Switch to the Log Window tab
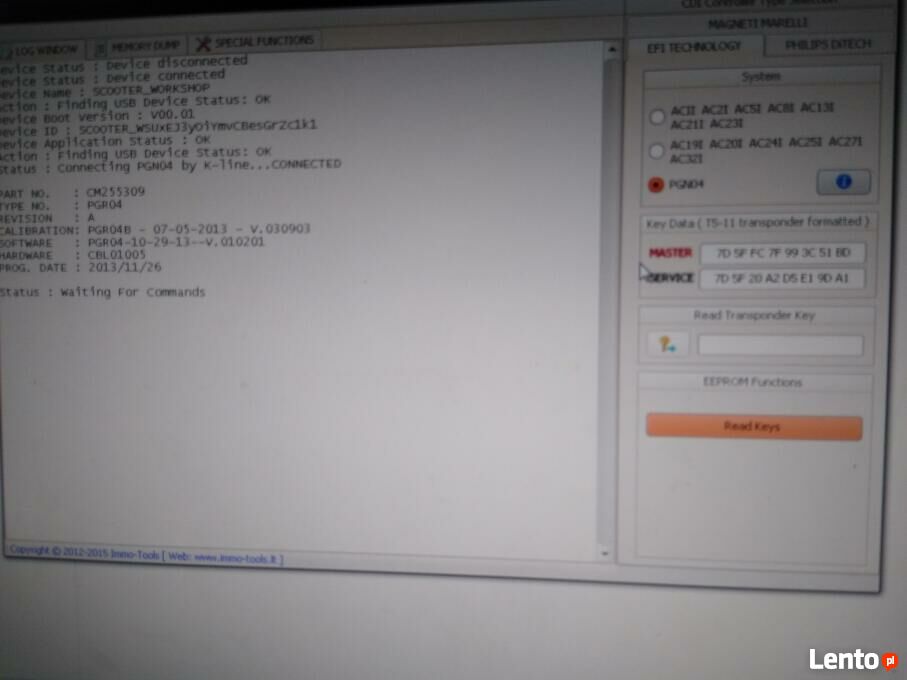This screenshot has height=680, width=907. (x=41, y=51)
